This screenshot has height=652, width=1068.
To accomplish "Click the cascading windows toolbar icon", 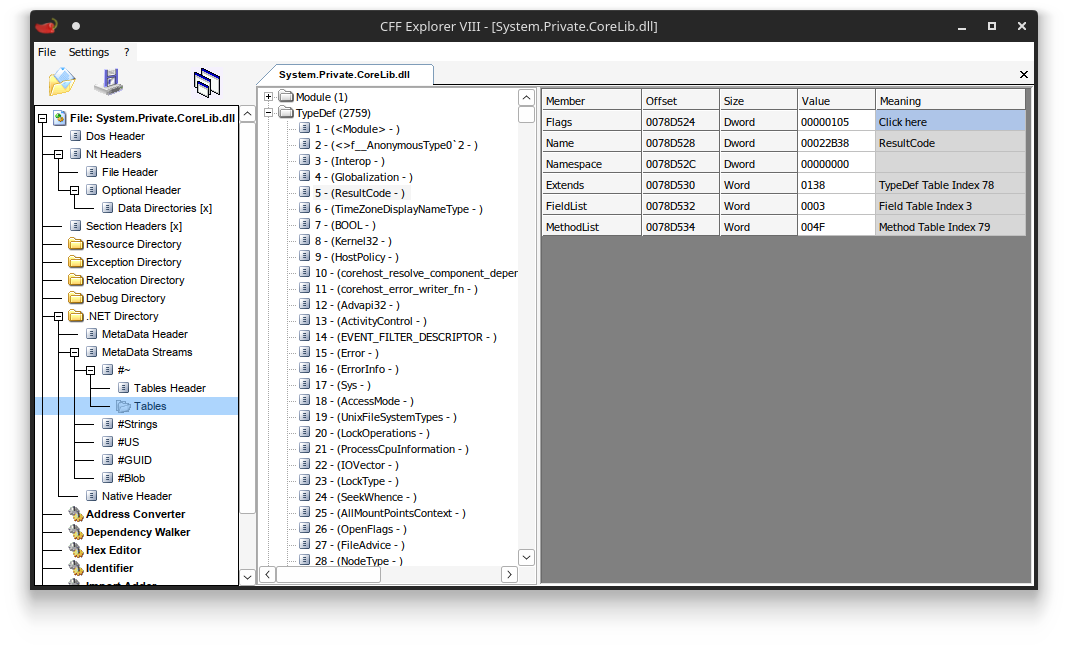I will pos(207,82).
